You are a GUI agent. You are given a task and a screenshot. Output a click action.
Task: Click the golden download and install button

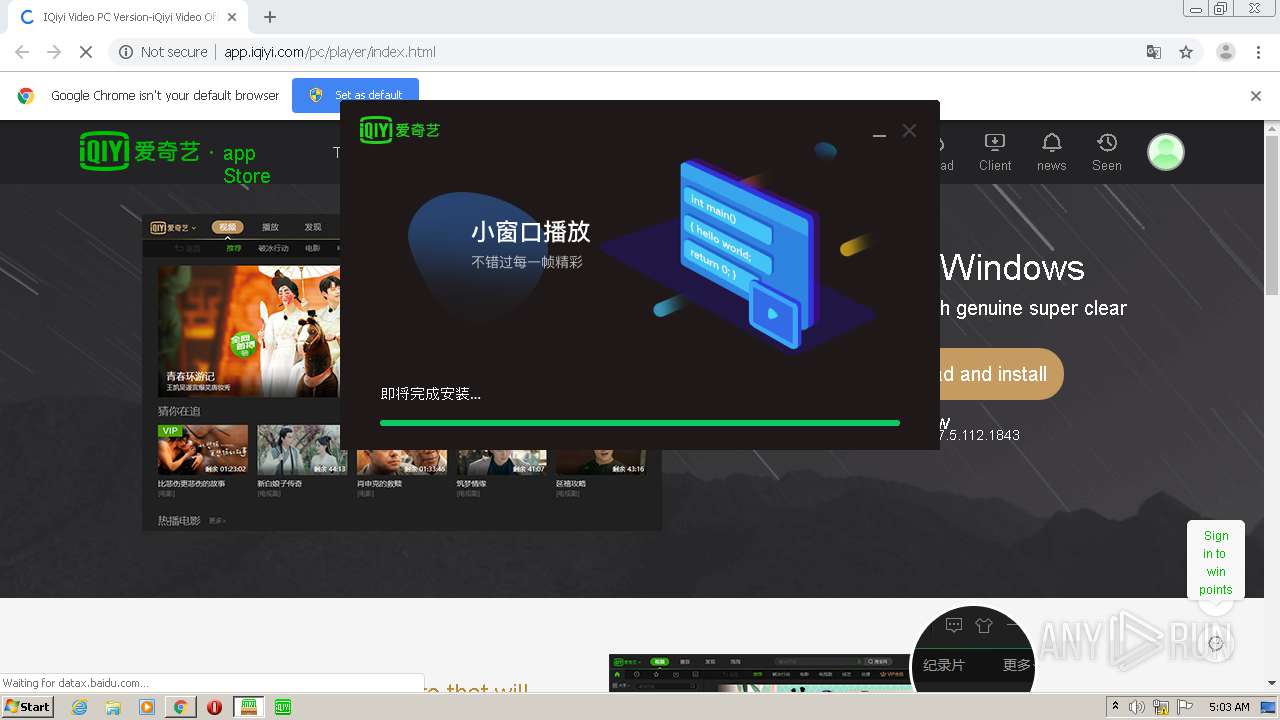pyautogui.click(x=1000, y=374)
